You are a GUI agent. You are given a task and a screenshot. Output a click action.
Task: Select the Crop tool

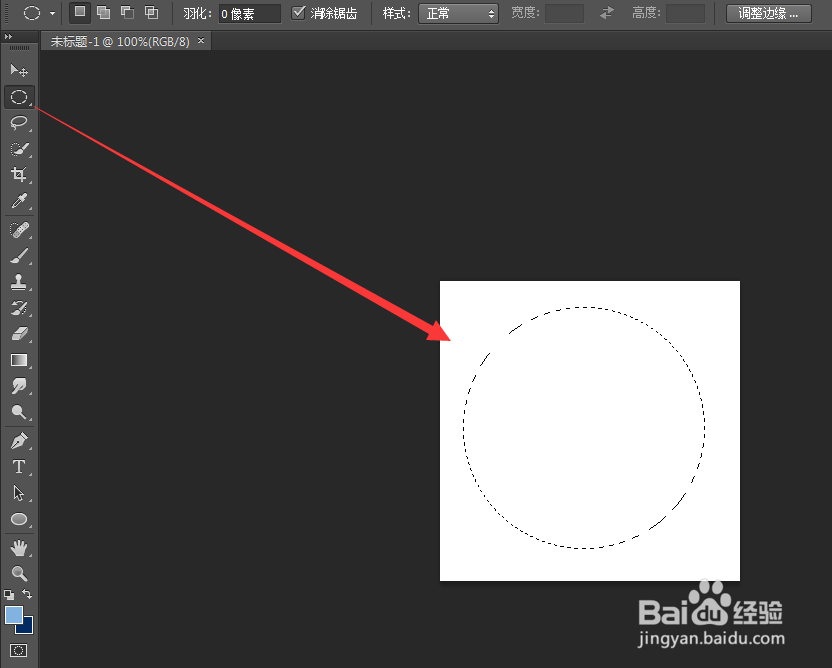click(x=19, y=175)
